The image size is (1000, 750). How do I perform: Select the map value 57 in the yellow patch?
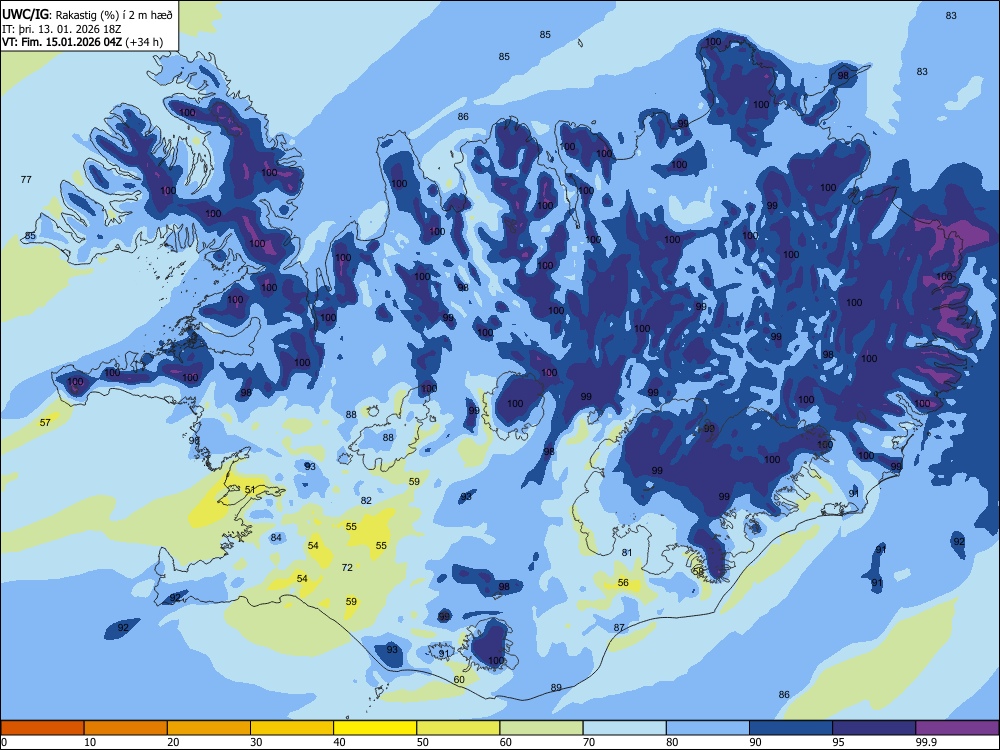(x=45, y=422)
